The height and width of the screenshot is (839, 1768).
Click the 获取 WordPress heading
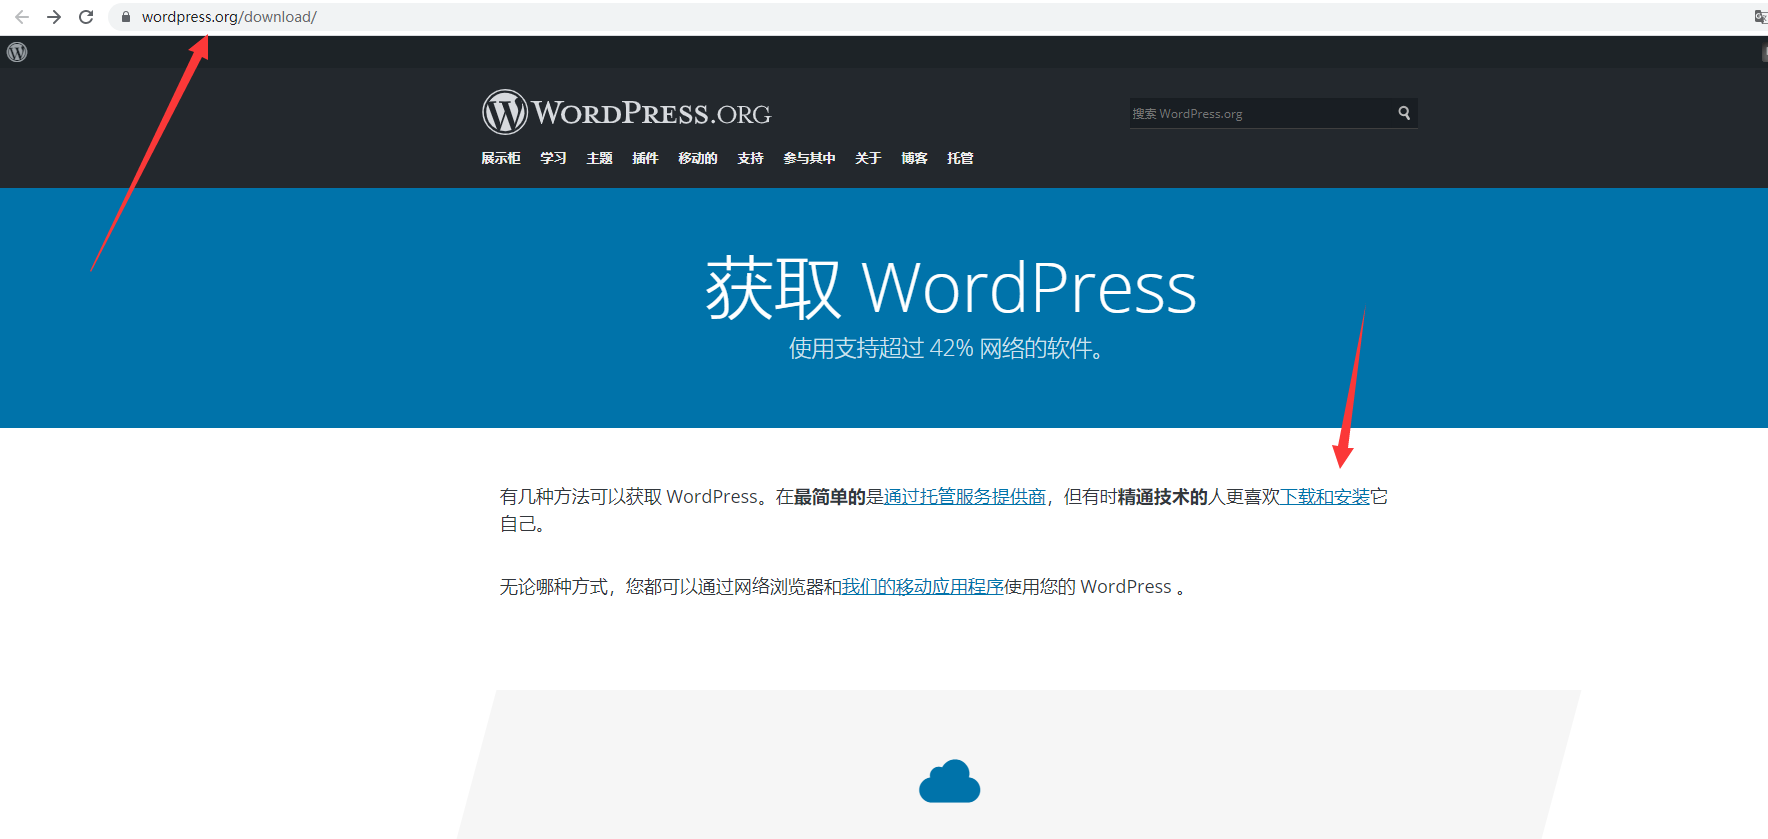[x=950, y=288]
